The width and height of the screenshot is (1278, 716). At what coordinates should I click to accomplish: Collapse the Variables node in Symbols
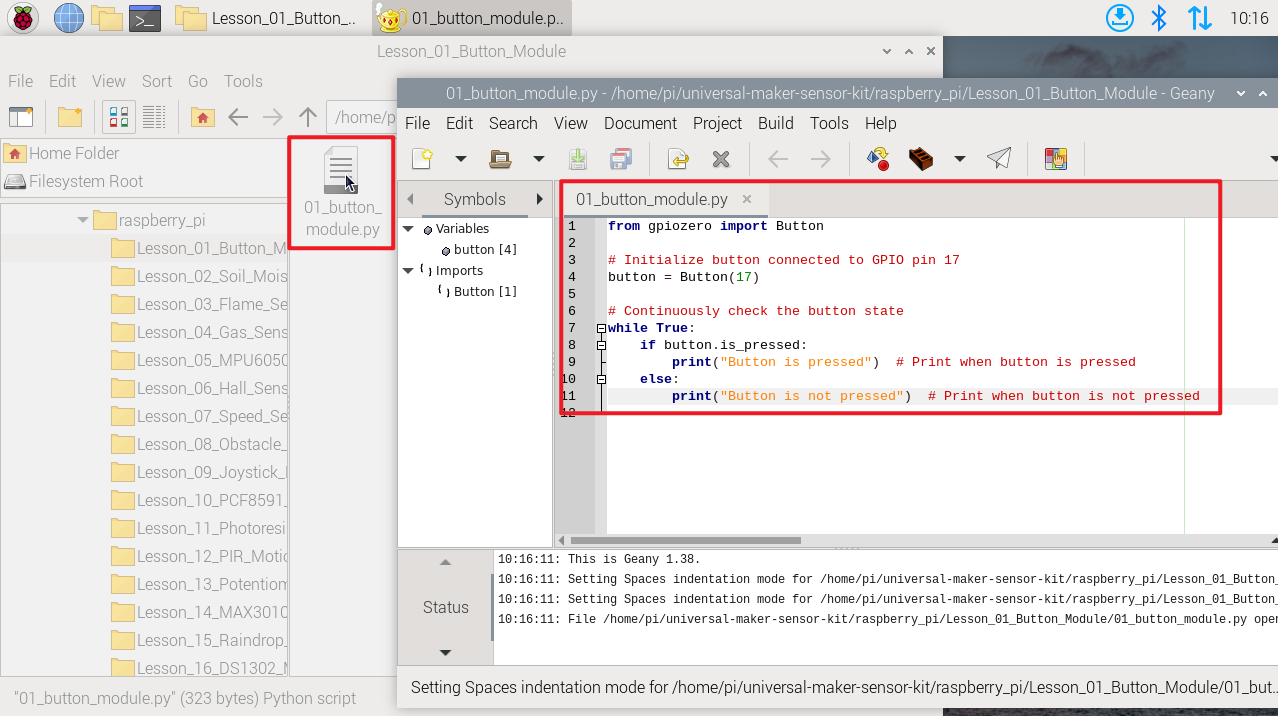pos(408,229)
